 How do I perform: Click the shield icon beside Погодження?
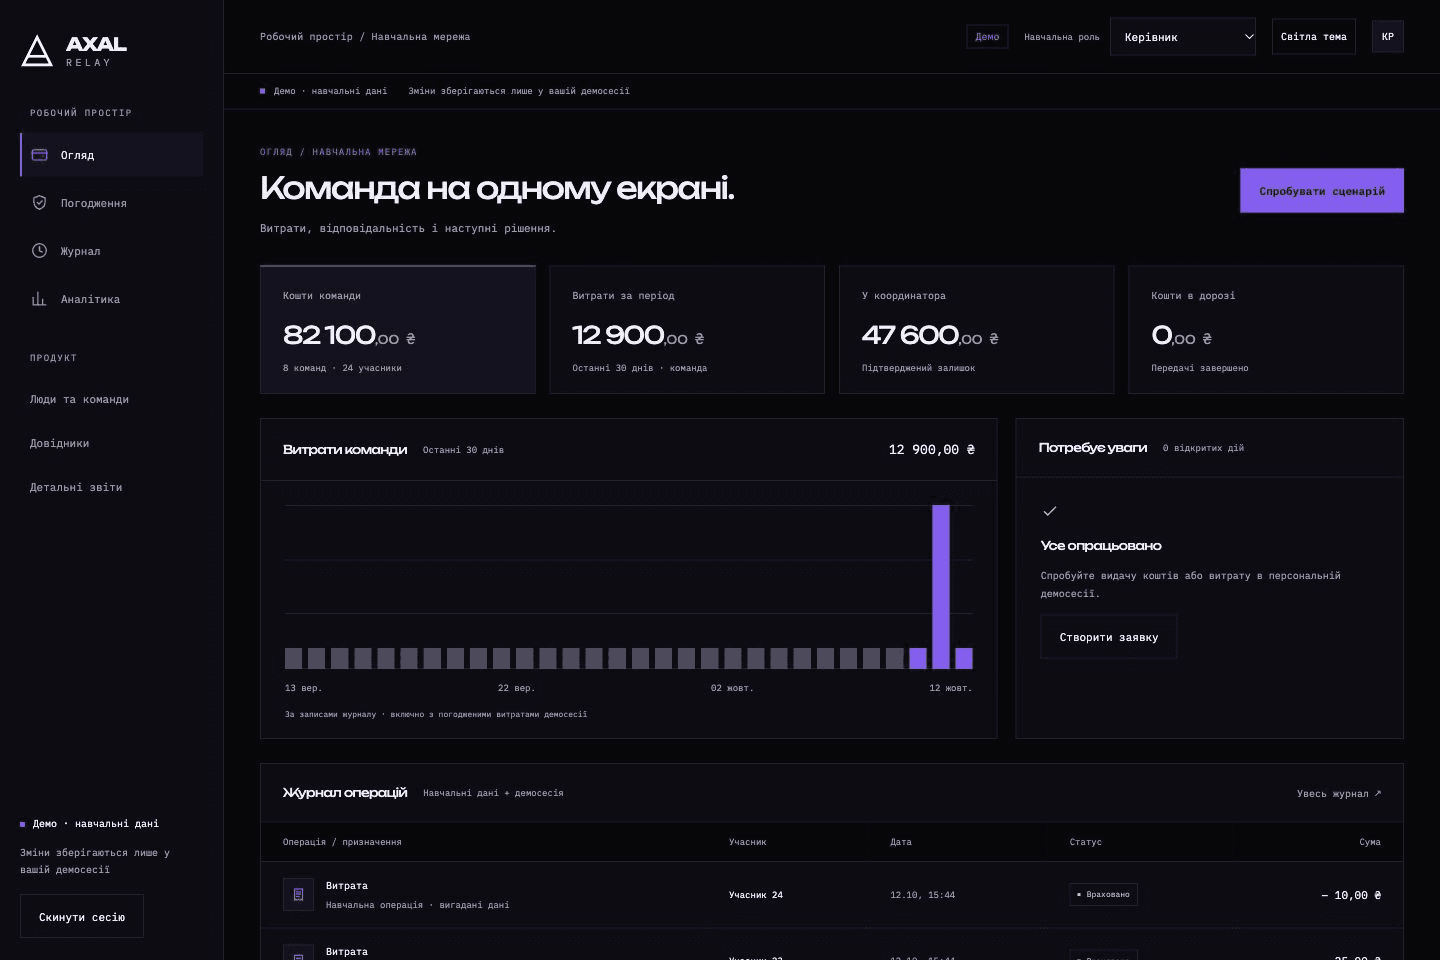point(40,203)
